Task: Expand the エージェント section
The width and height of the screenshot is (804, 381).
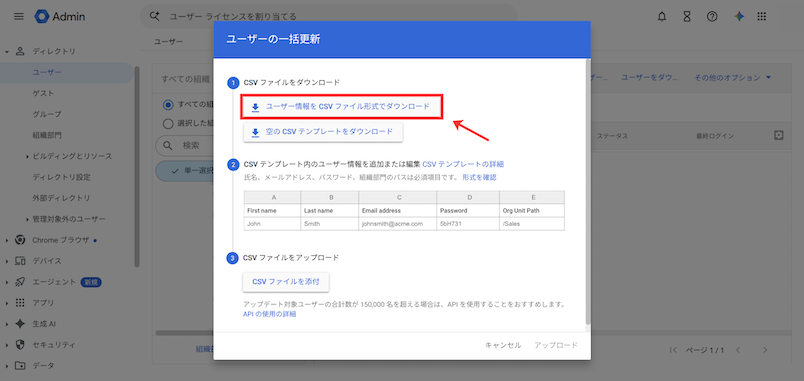Action: [7, 283]
